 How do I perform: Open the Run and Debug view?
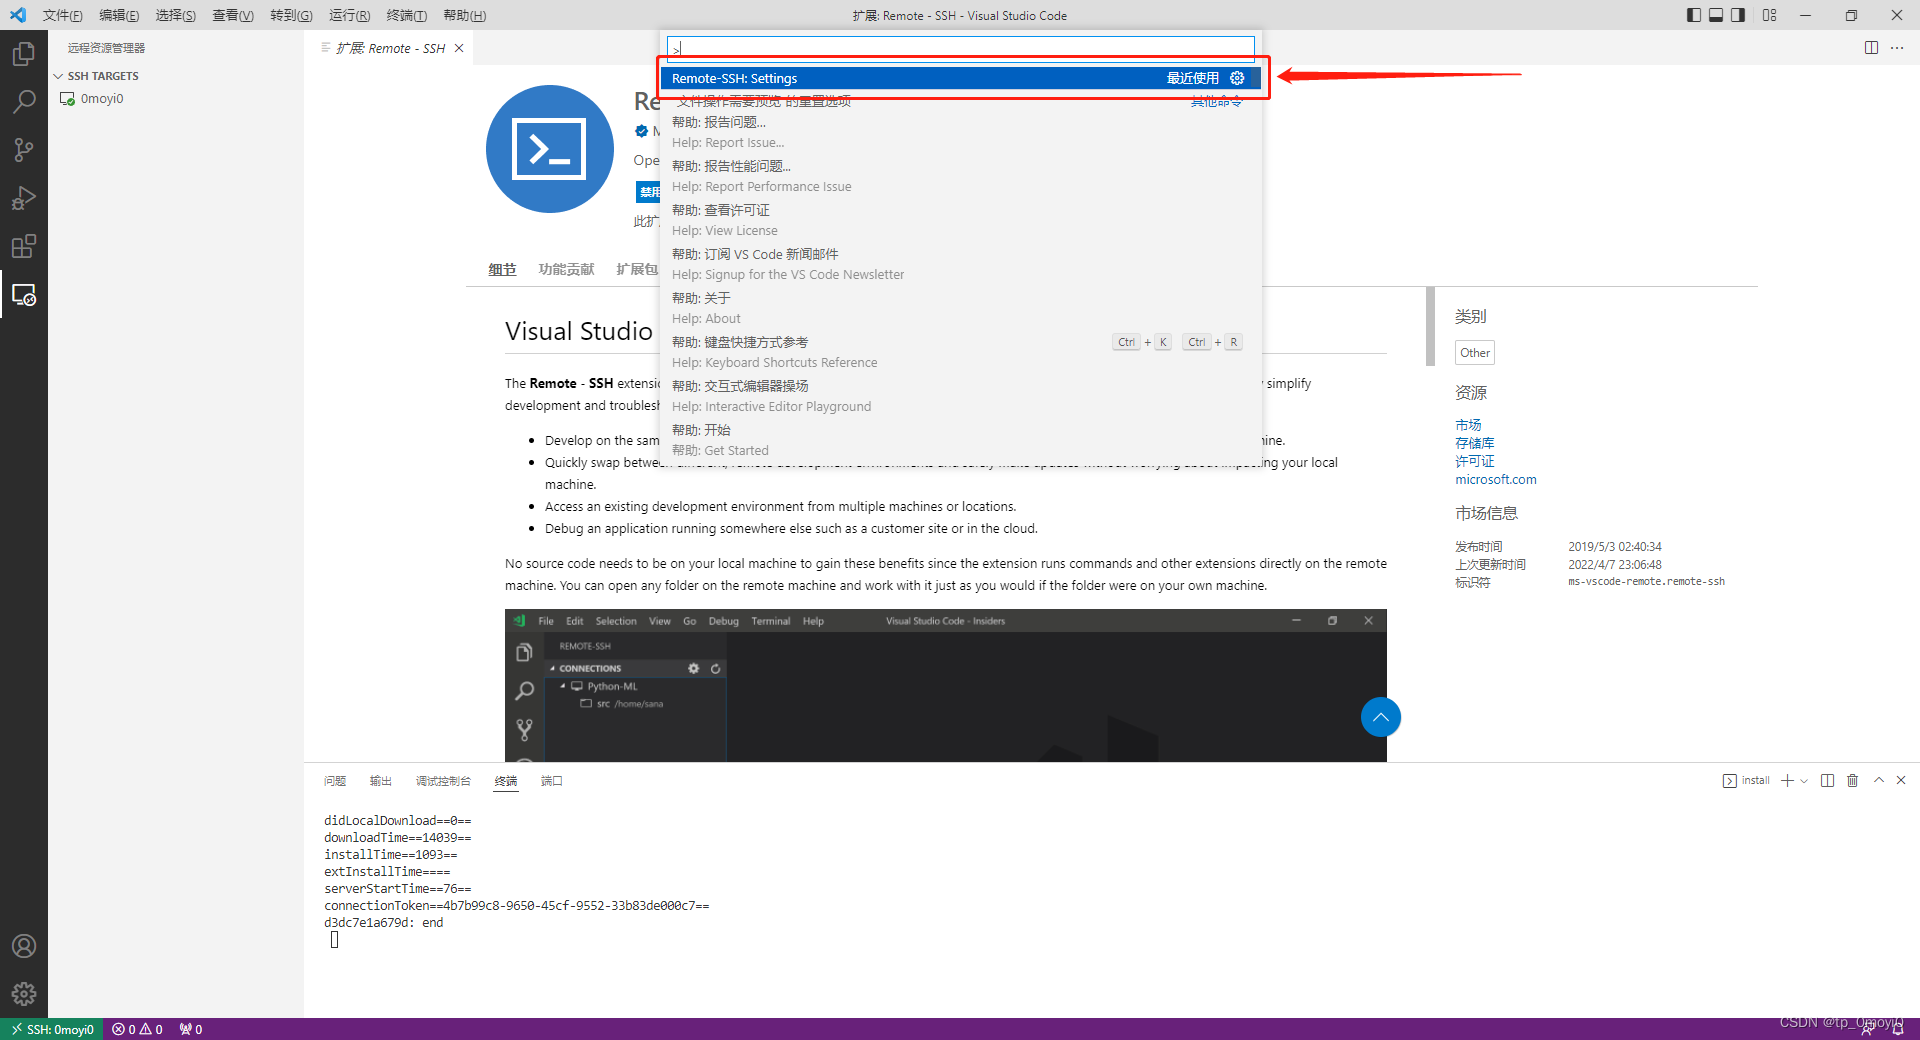point(24,198)
